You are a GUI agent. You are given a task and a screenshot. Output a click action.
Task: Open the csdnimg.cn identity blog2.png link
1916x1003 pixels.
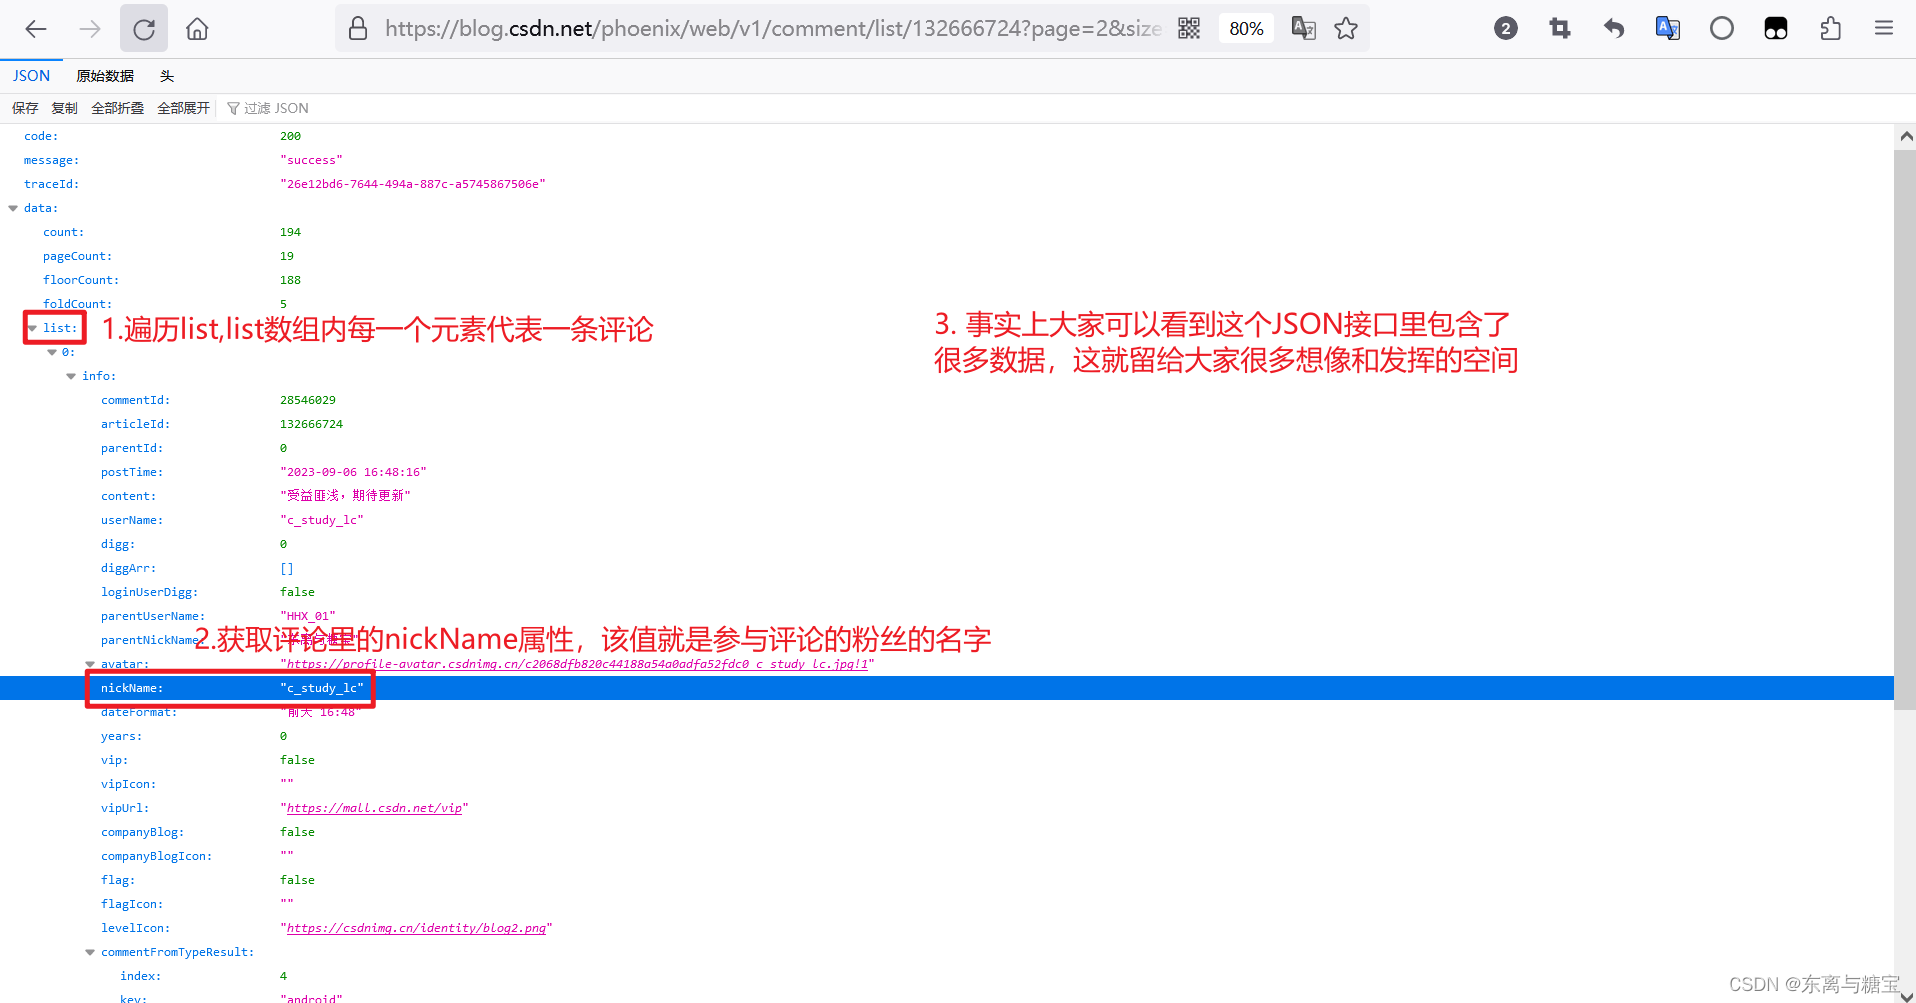[416, 928]
